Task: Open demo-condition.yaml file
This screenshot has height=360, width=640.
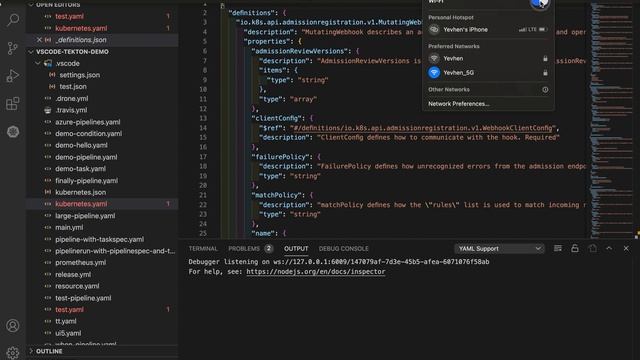Action: (102, 133)
